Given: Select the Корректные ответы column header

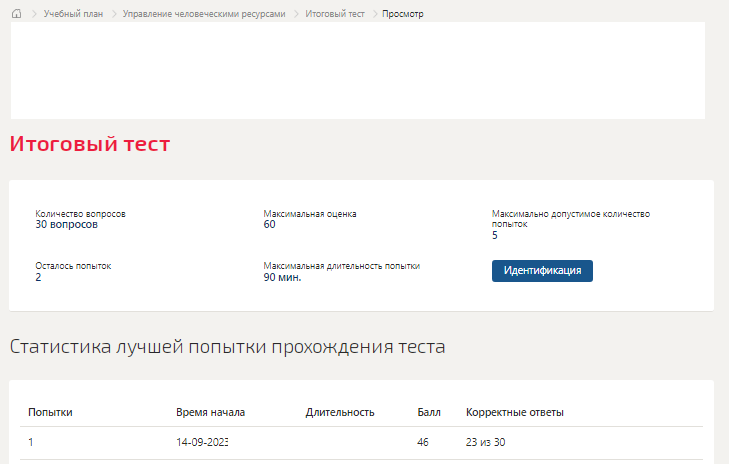Looking at the screenshot, I should 515,412.
